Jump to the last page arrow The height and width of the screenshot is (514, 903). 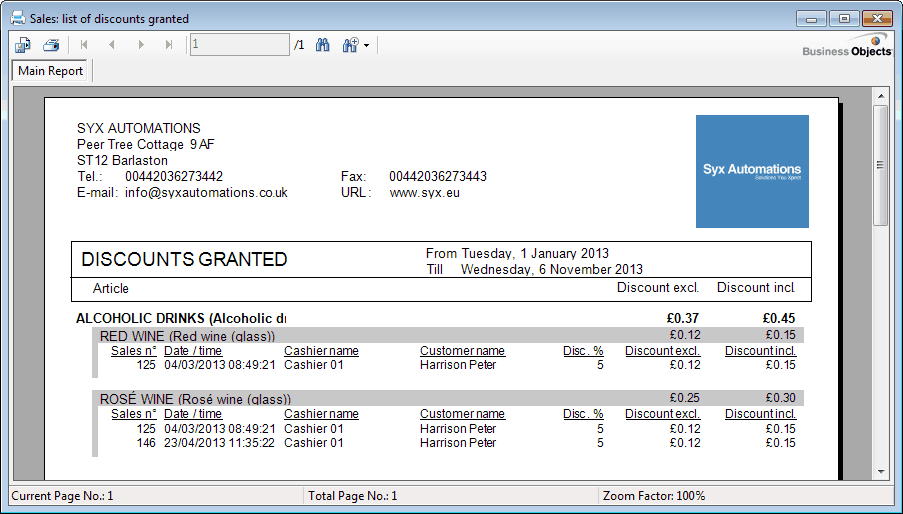[169, 45]
